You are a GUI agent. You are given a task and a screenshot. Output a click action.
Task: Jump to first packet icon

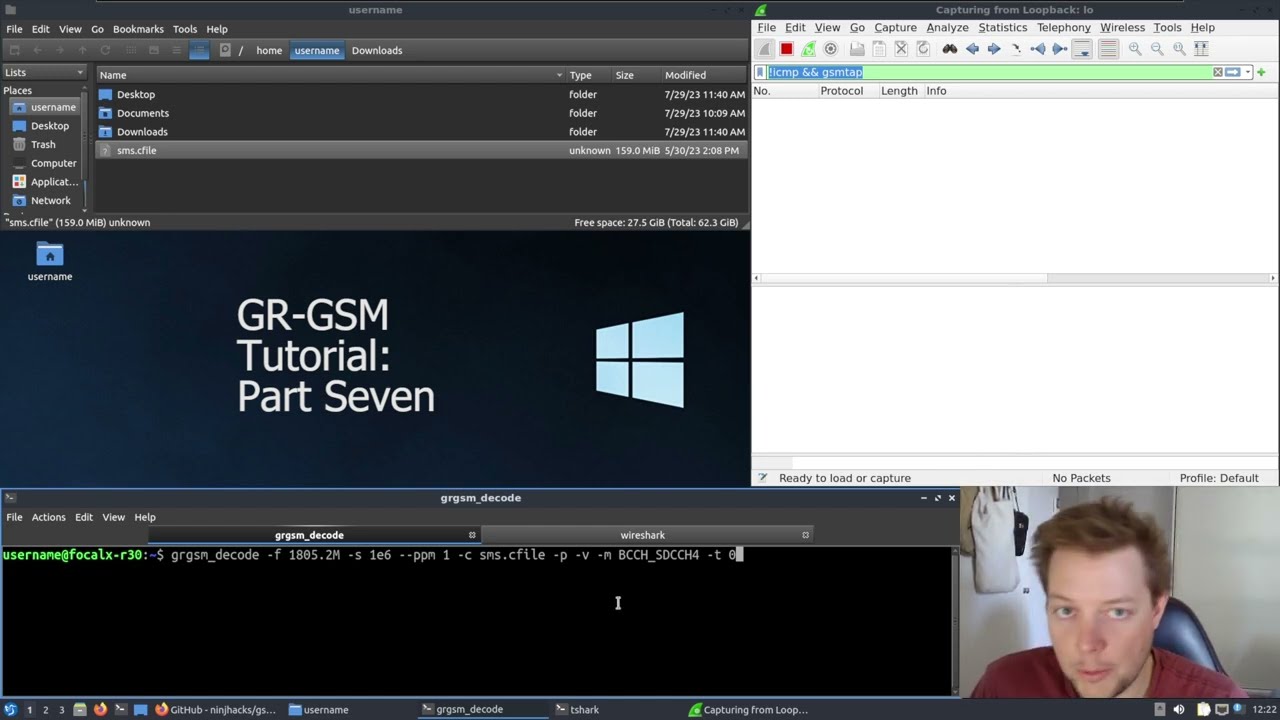(1038, 49)
